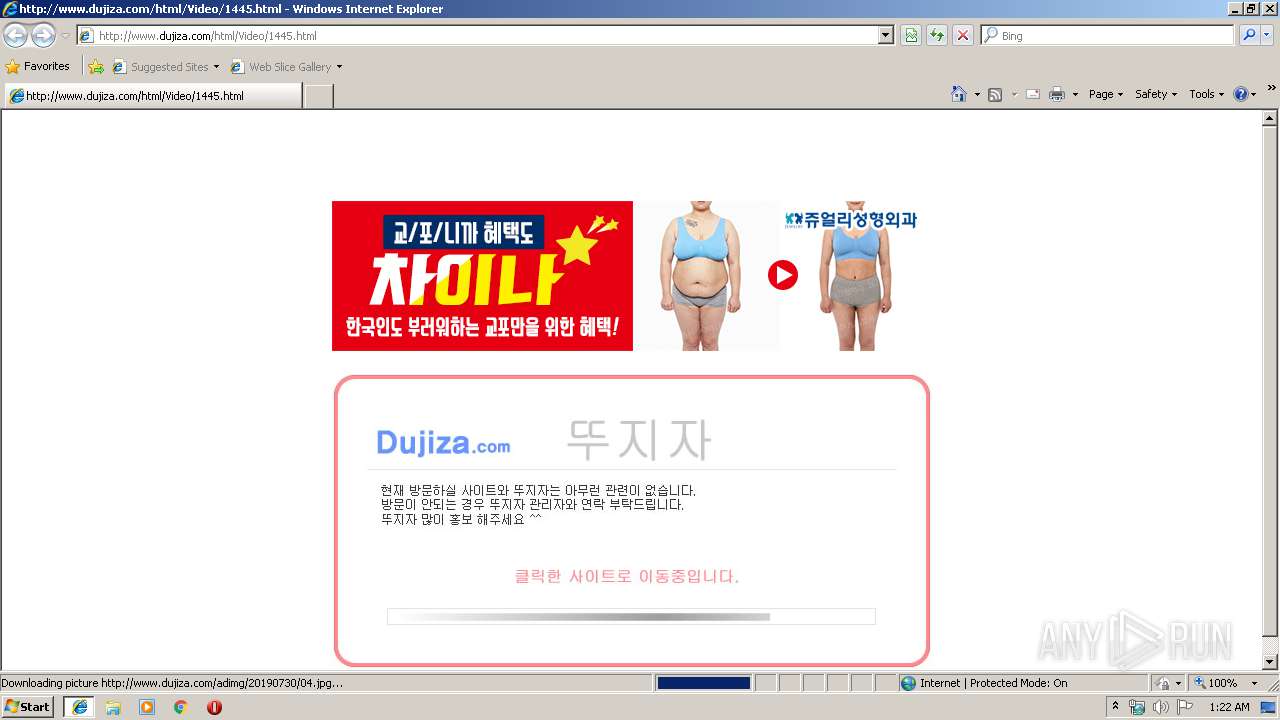The width and height of the screenshot is (1280, 720).
Task: Click the Home house icon
Action: 959,94
